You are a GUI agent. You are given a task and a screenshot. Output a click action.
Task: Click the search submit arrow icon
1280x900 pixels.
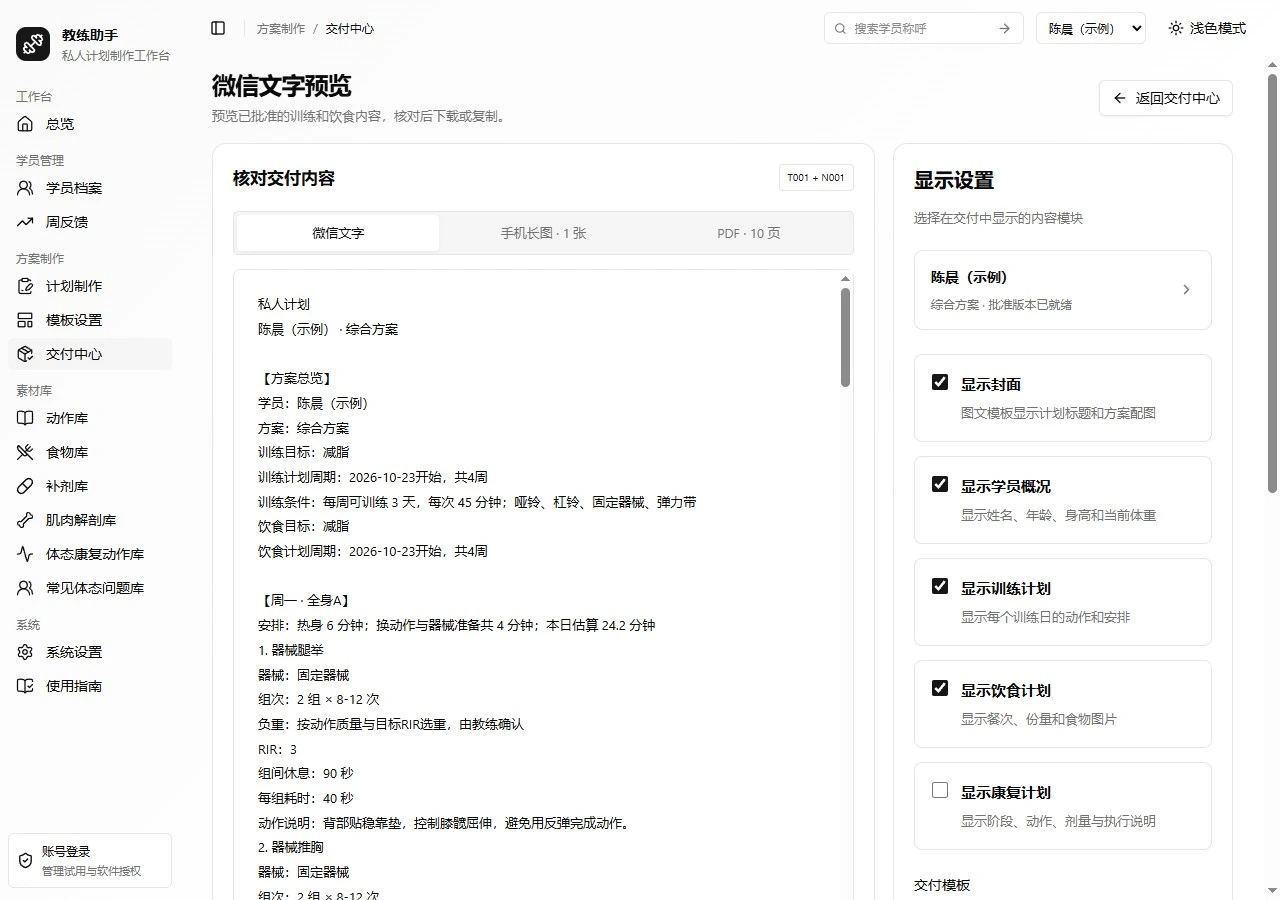(x=1004, y=28)
